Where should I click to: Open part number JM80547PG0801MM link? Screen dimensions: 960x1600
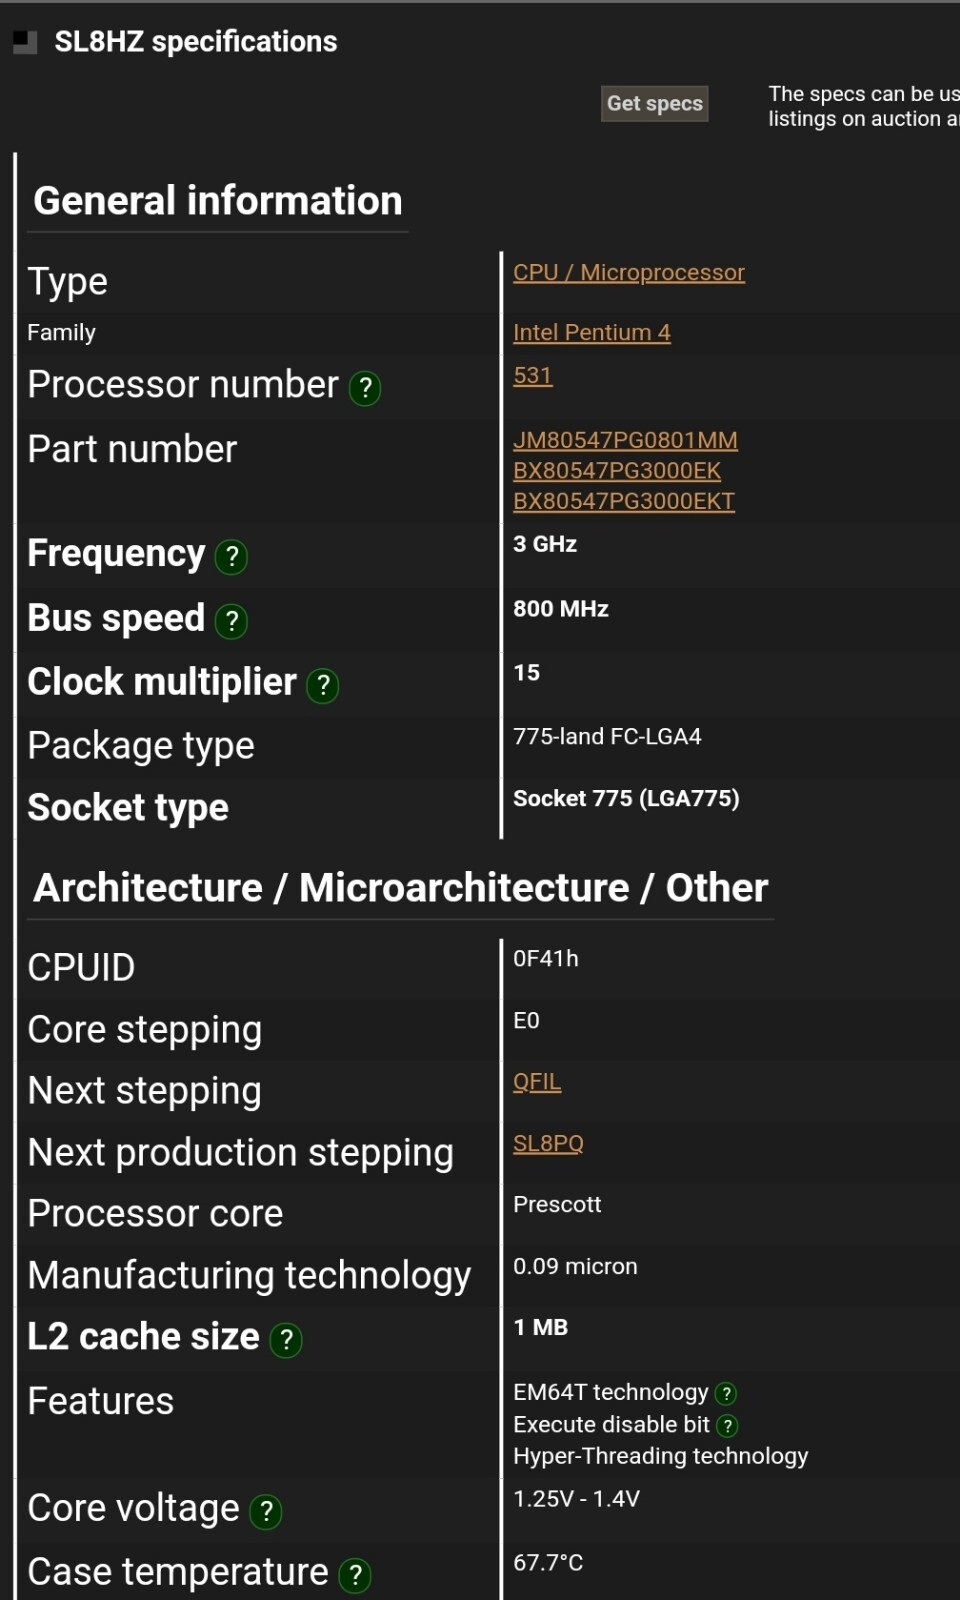click(625, 441)
